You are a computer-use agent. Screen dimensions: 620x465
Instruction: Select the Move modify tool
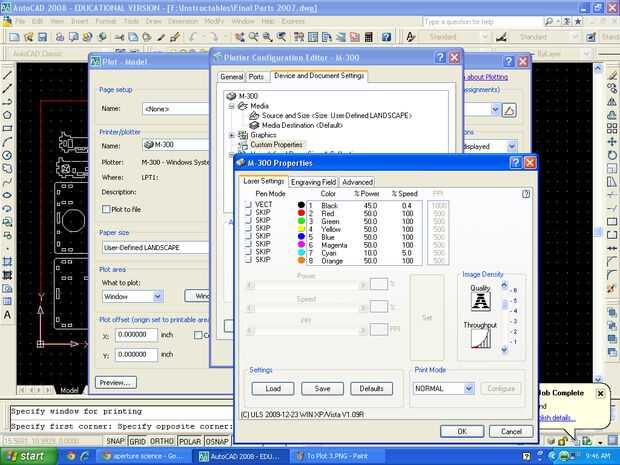point(612,142)
